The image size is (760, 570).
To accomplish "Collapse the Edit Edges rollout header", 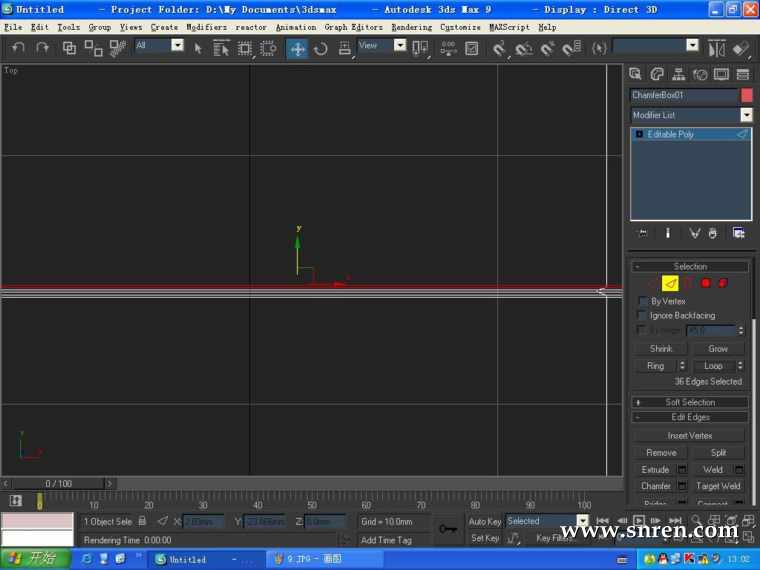I will [x=690, y=417].
